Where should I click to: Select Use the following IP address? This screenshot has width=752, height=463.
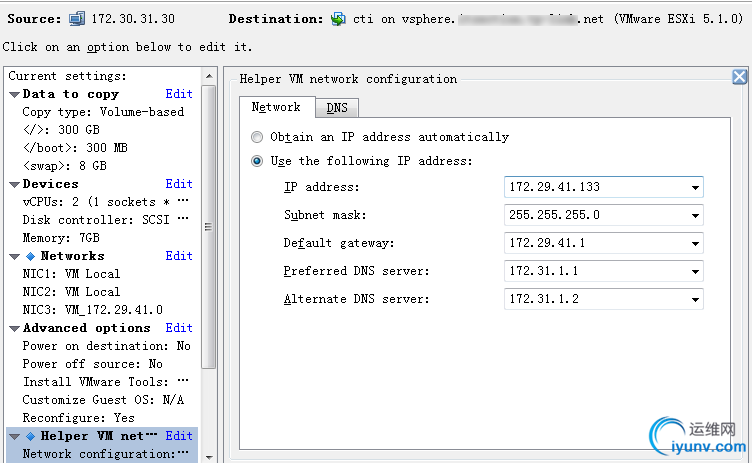pos(258,161)
